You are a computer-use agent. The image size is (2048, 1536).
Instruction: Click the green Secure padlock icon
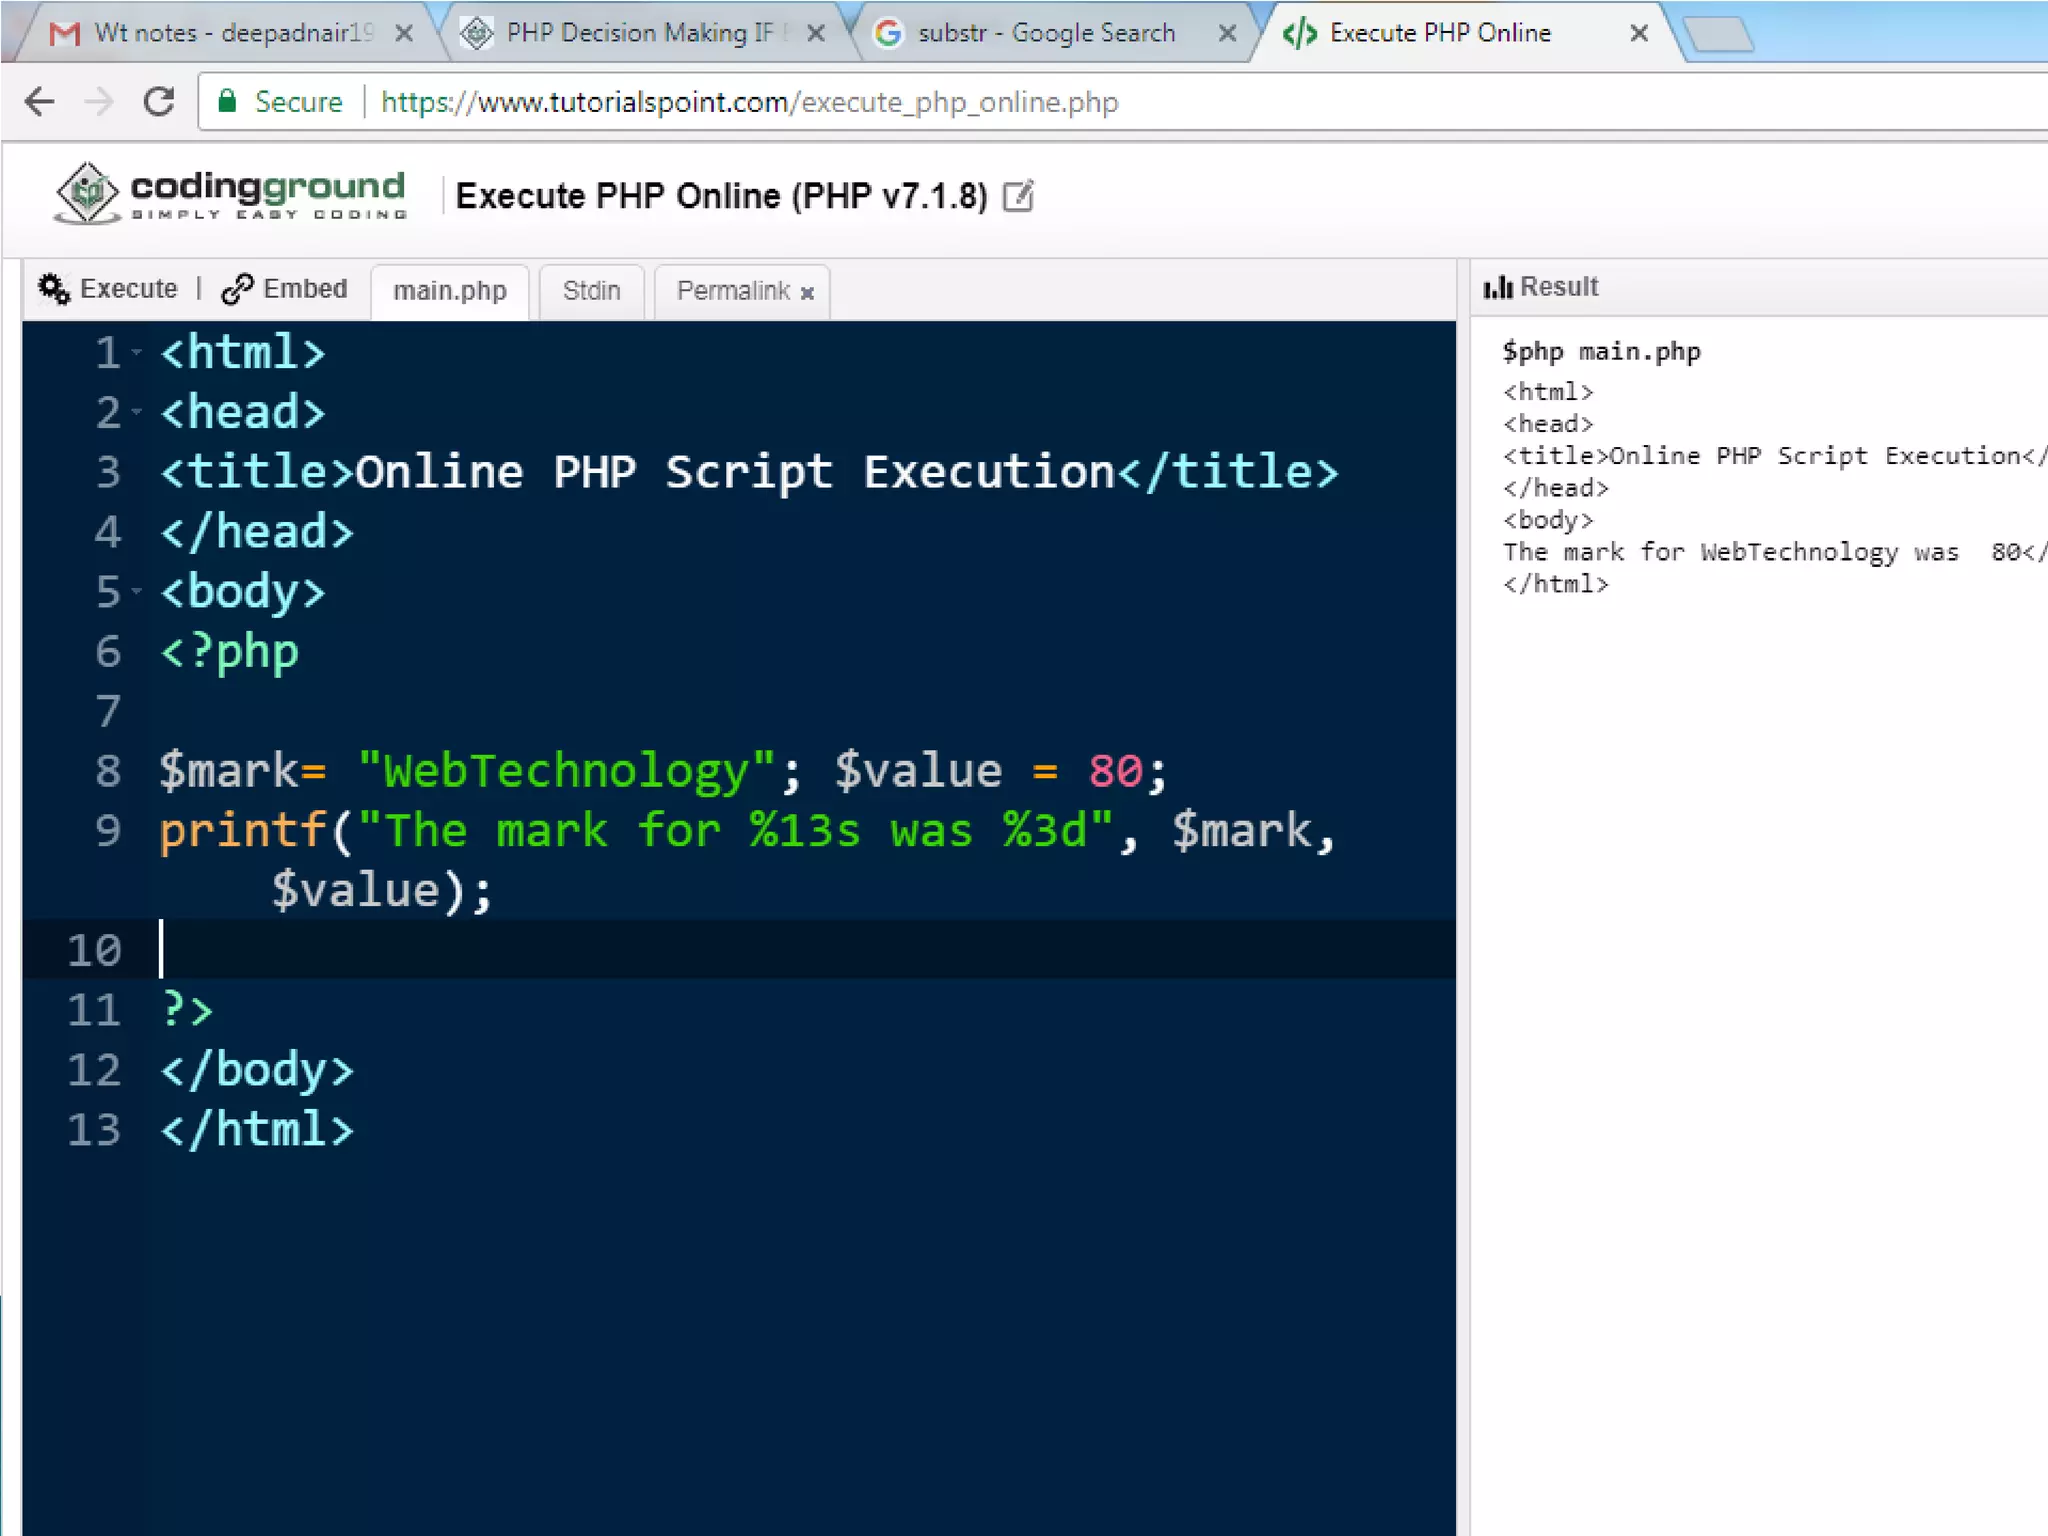click(x=228, y=101)
